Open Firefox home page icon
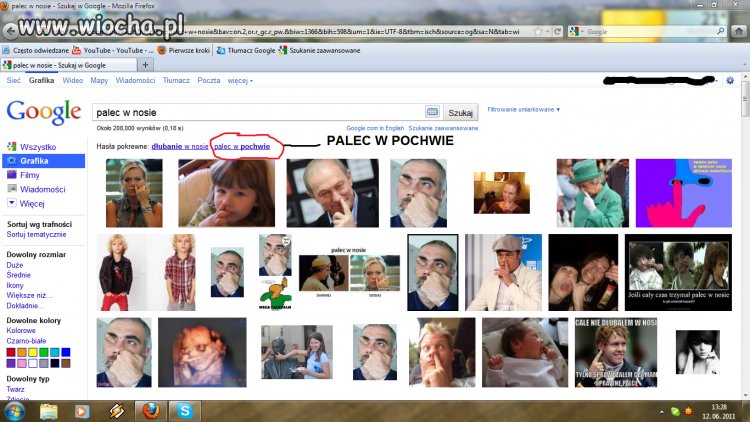Viewport: 750px width, 422px height. coord(739,32)
